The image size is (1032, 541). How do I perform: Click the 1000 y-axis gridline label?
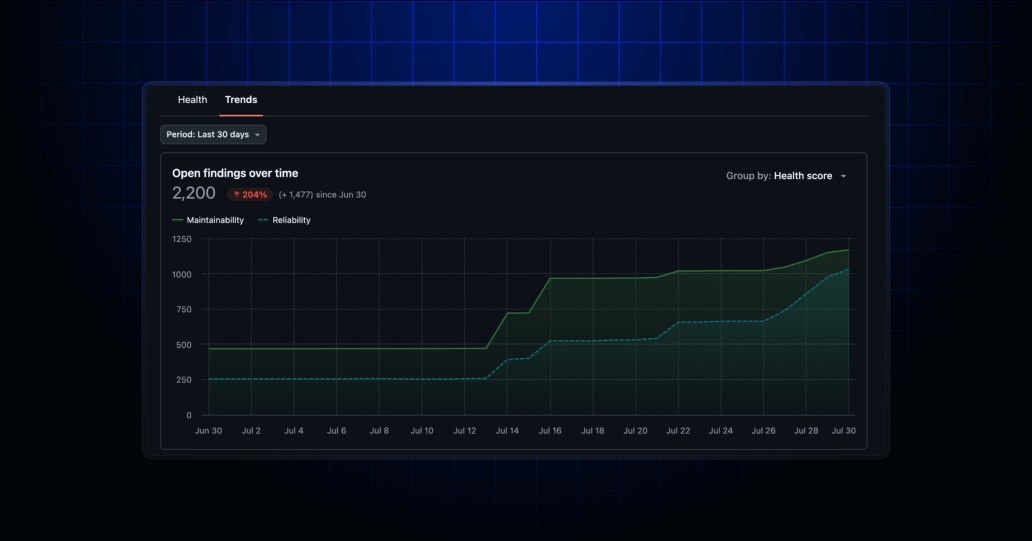tap(182, 274)
